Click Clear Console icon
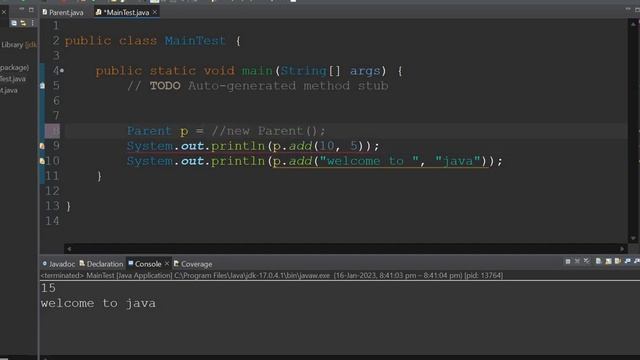The height and width of the screenshot is (360, 640). (598, 261)
